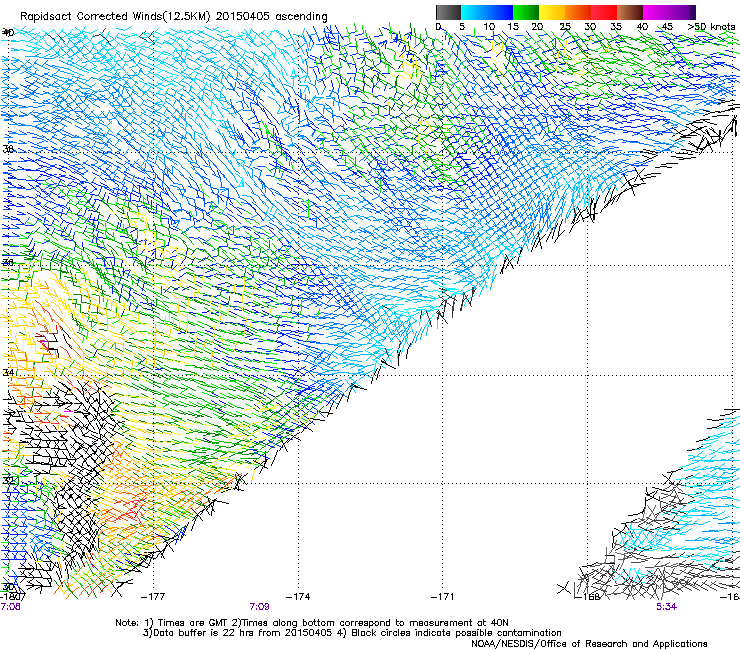The height and width of the screenshot is (650, 740).
Task: Click the red 30-35 knots legend swatch
Action: (604, 12)
